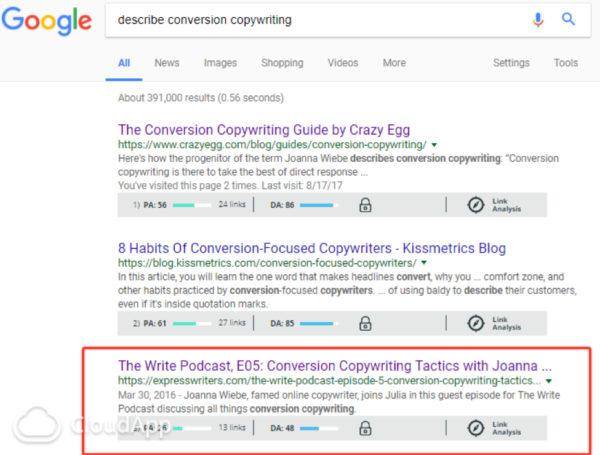
Task: Click PA 56 progress bar for Crazy Egg
Action: 192,205
